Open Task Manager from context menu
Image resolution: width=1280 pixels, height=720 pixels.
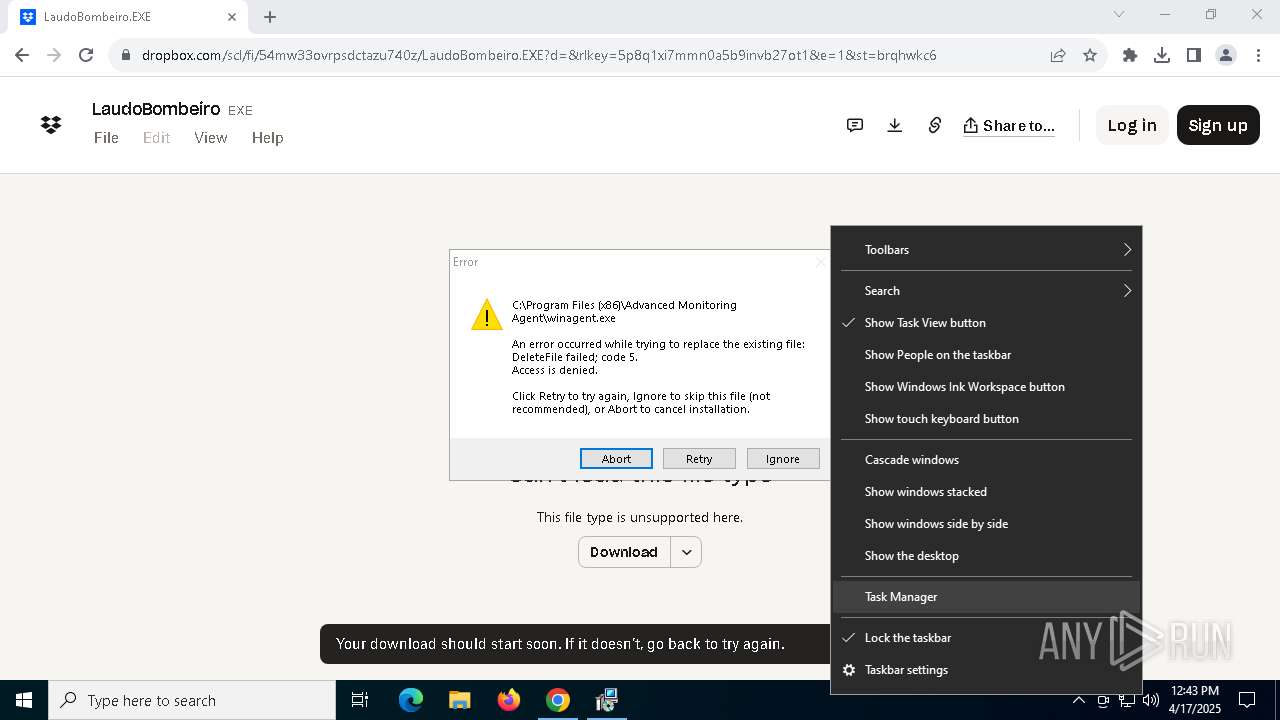986,596
